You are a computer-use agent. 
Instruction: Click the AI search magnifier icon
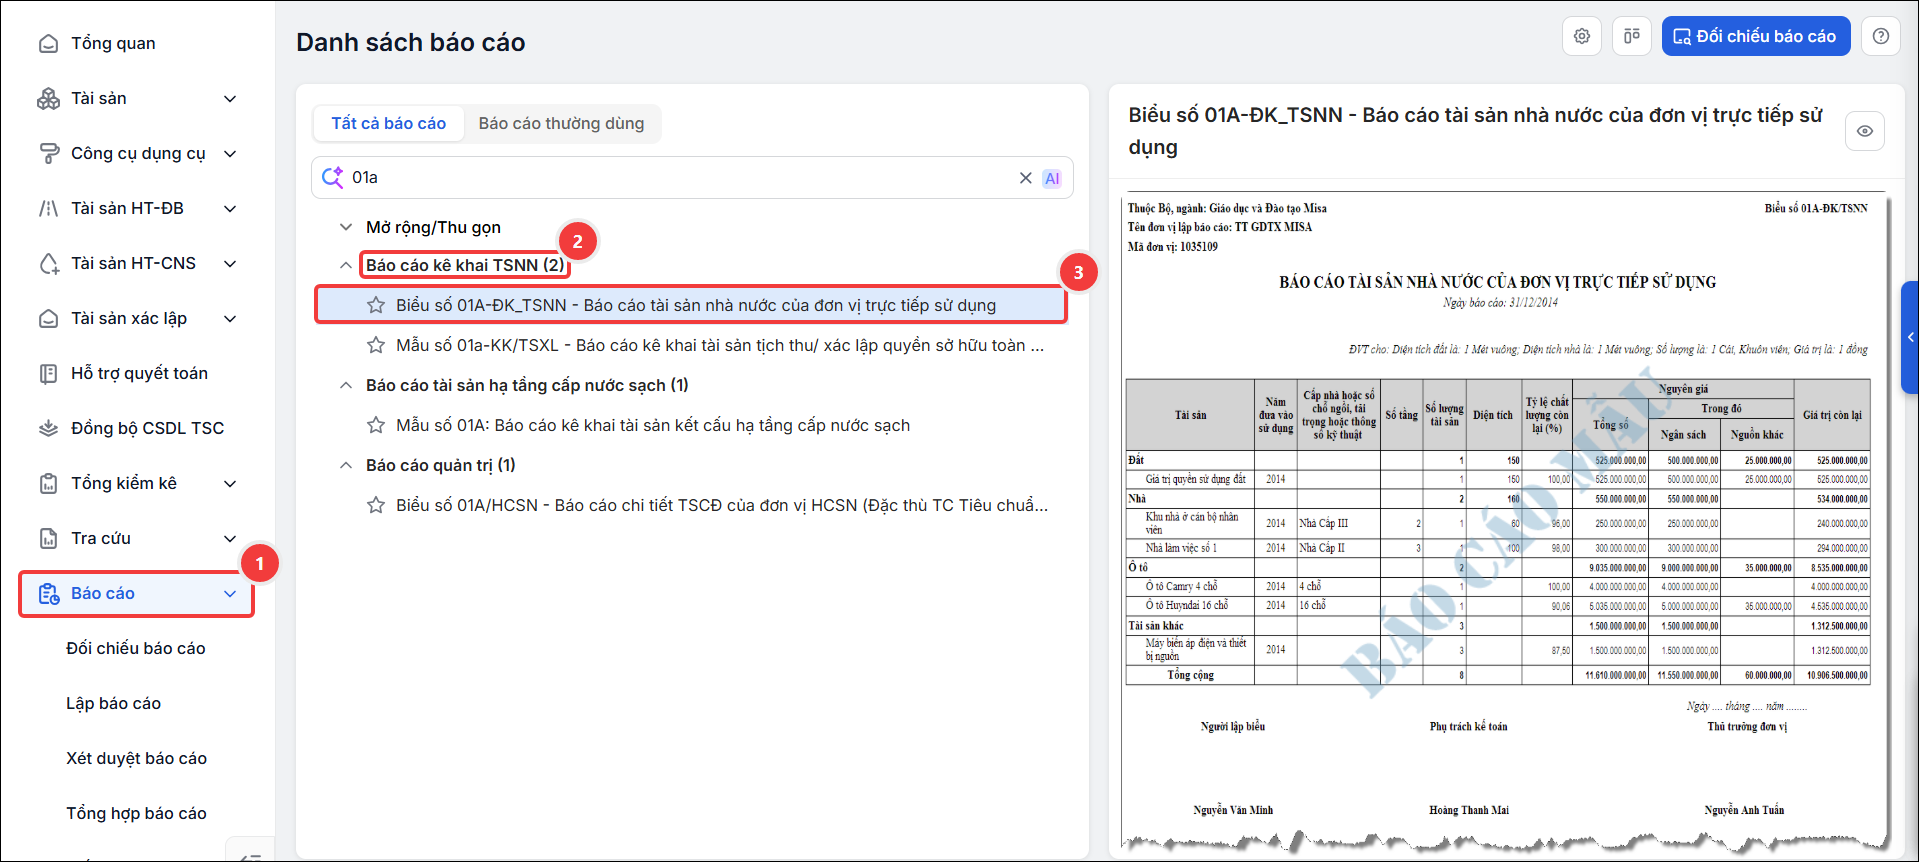(x=332, y=178)
